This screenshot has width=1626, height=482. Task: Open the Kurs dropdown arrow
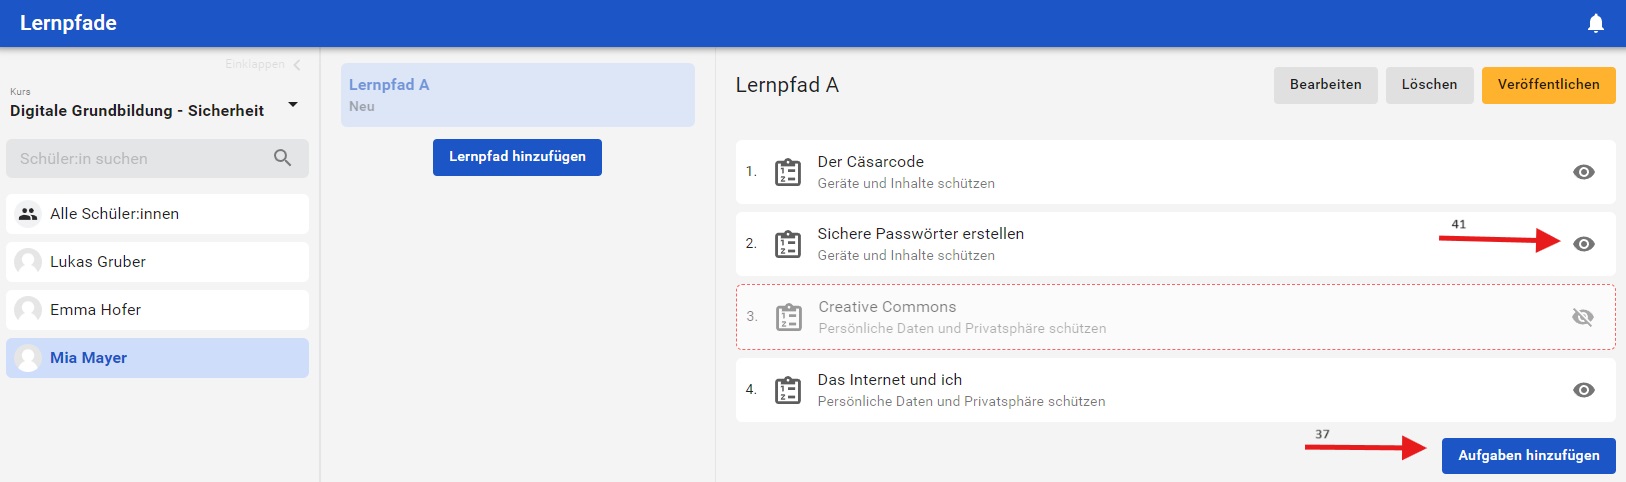click(x=293, y=104)
